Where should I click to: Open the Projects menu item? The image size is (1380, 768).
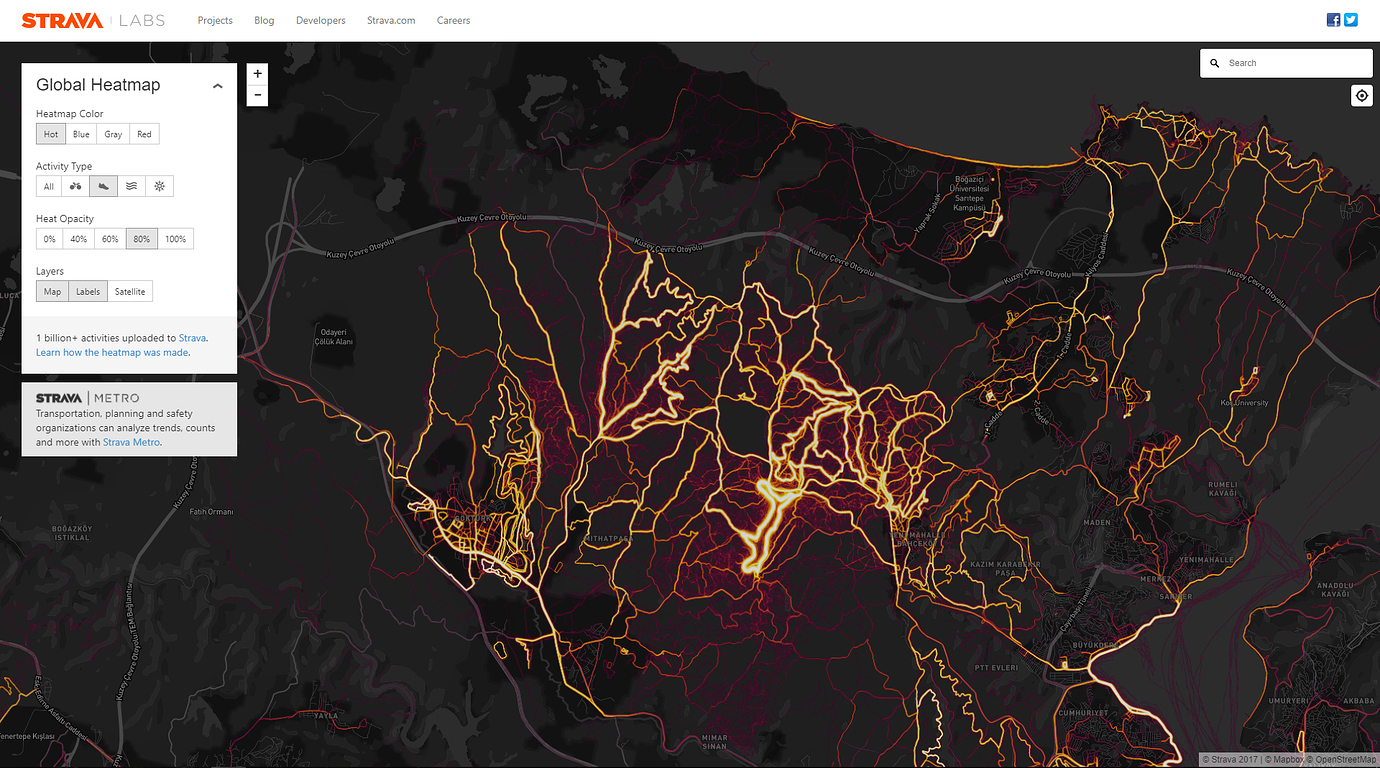pos(215,20)
